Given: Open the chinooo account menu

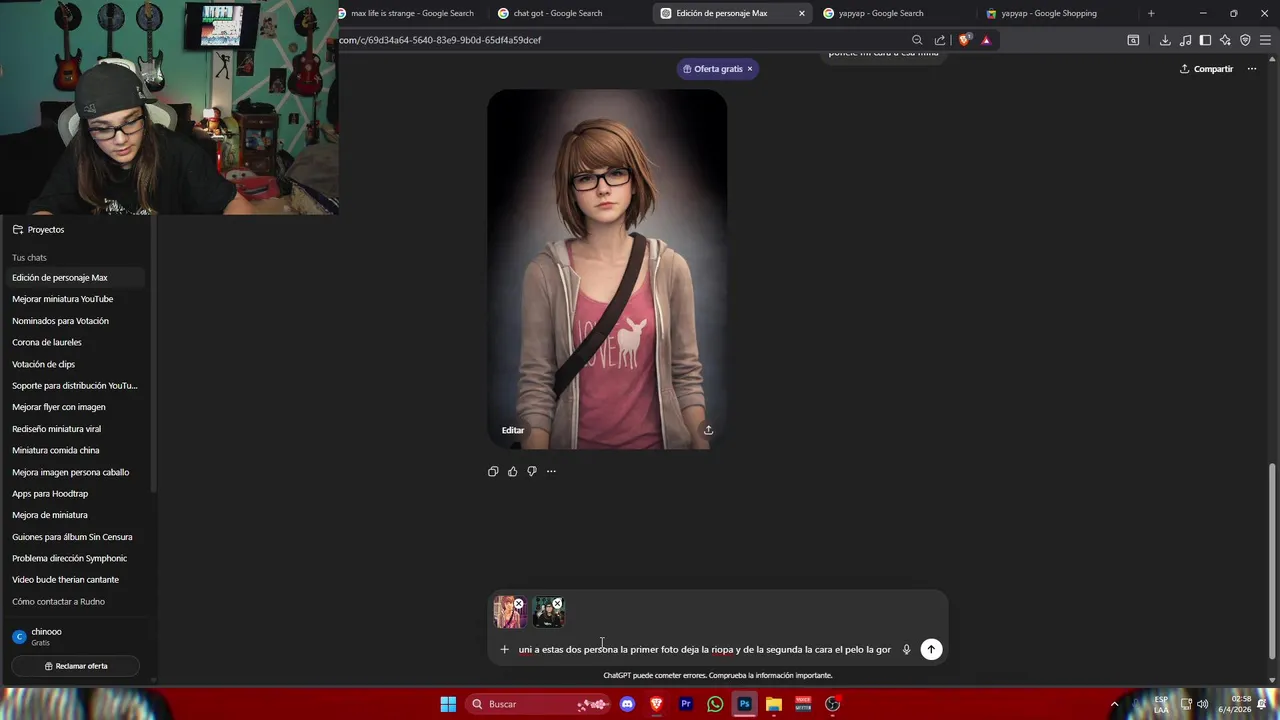Looking at the screenshot, I should pos(75,636).
